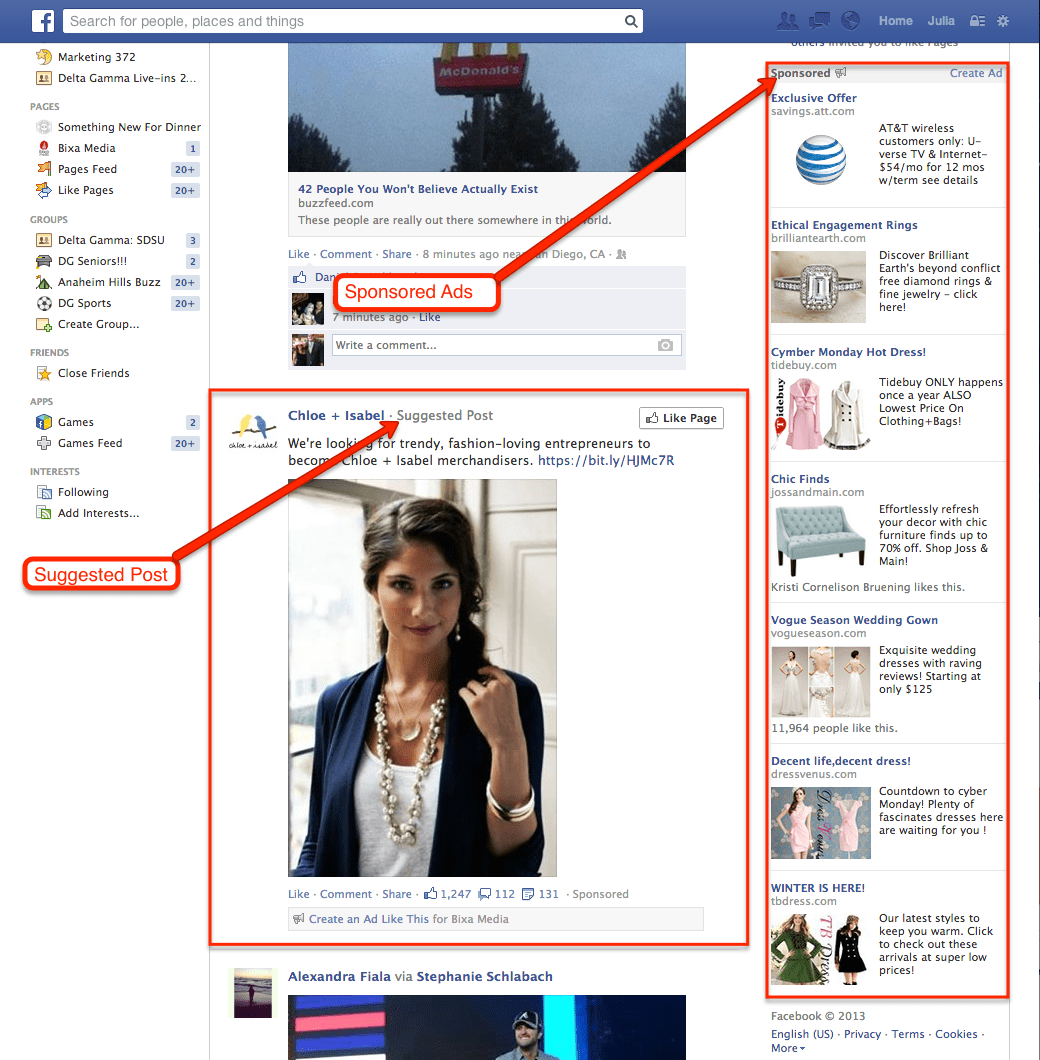The width and height of the screenshot is (1040, 1060).
Task: Click Anaheim Hills Buzz group icon
Action: [x=44, y=283]
